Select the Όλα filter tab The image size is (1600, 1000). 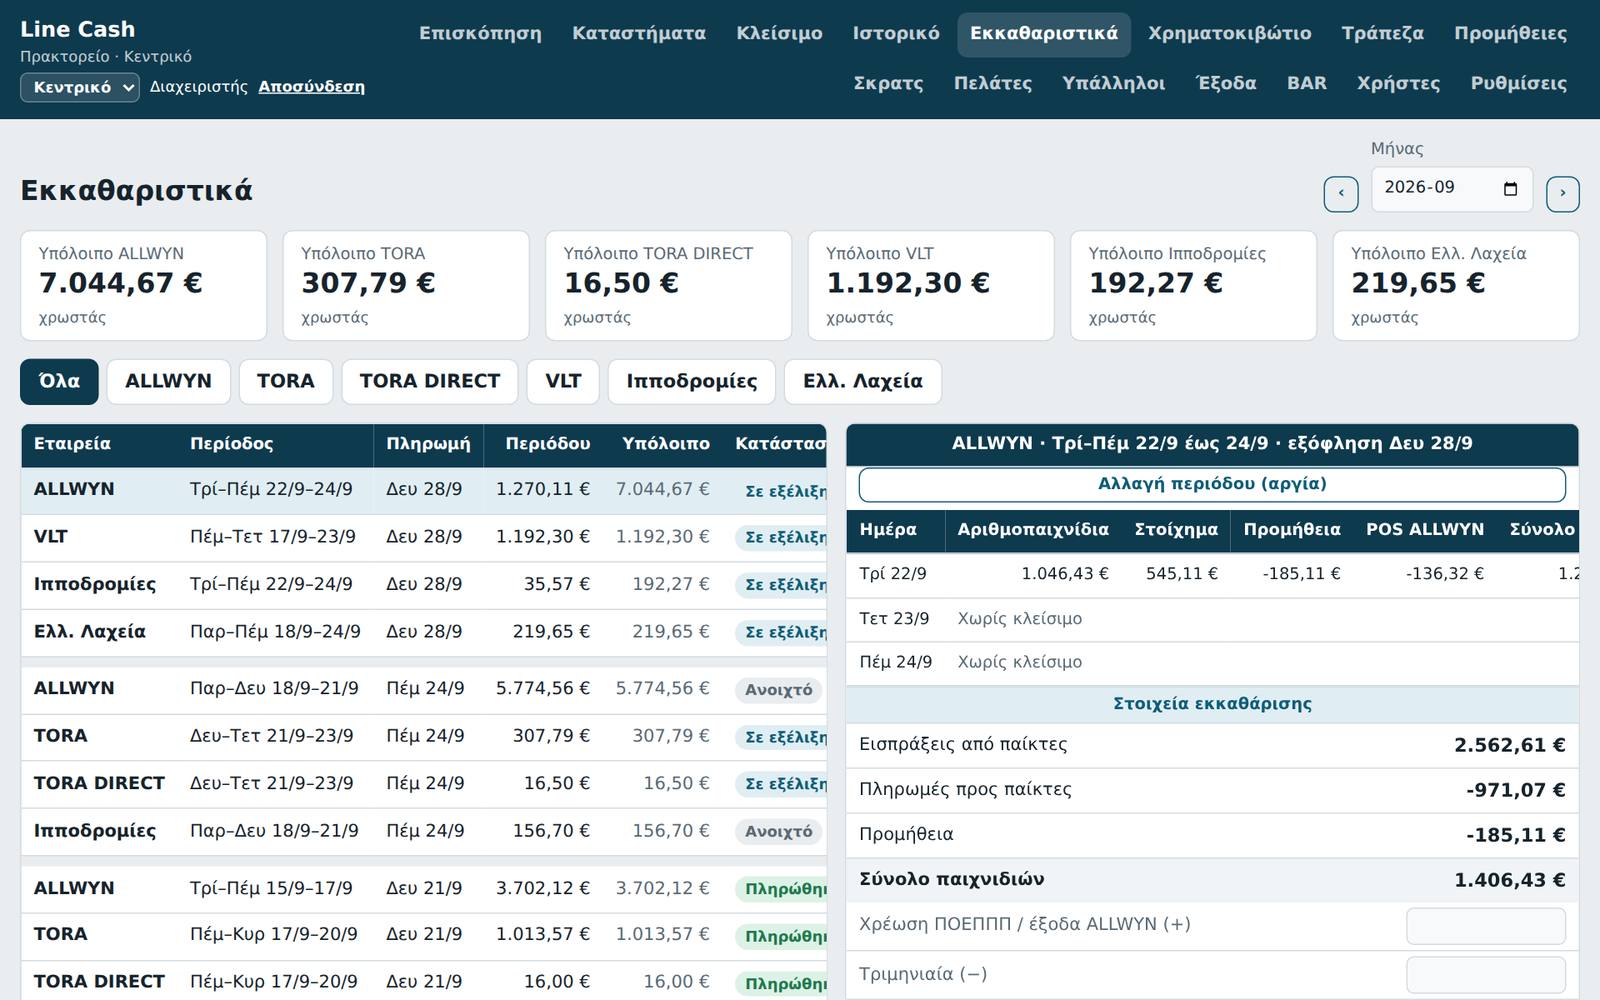[59, 382]
